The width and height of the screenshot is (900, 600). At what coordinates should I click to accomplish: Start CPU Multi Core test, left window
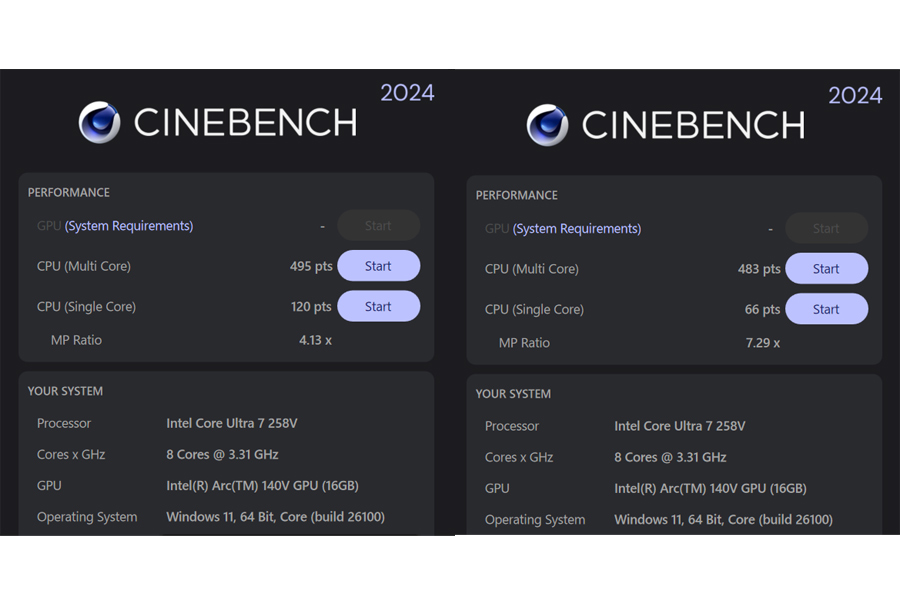pos(379,266)
